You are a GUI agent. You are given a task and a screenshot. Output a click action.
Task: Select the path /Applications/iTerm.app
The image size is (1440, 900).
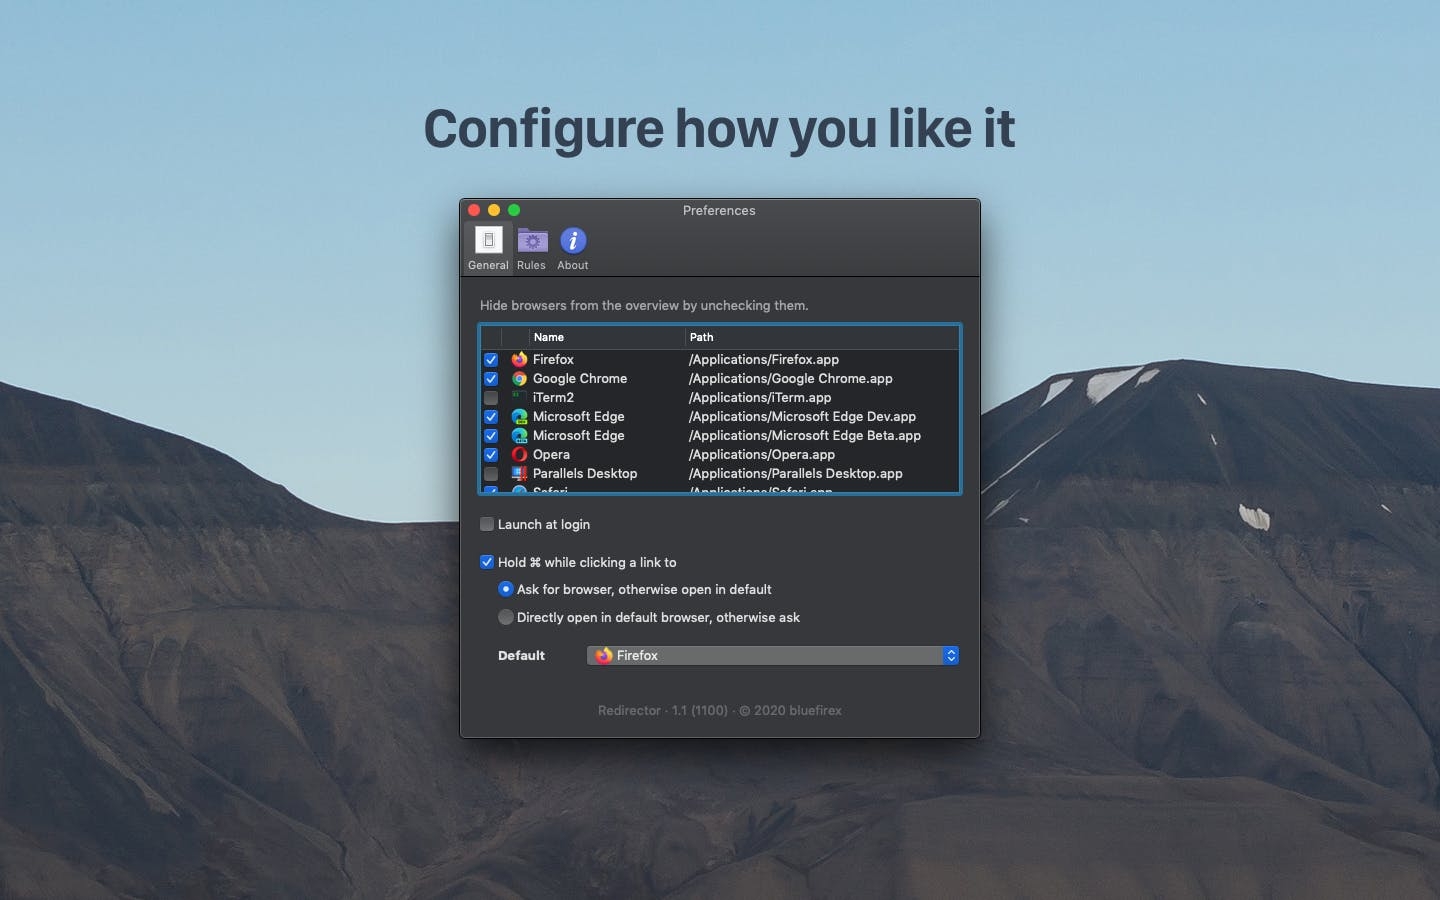coord(760,397)
